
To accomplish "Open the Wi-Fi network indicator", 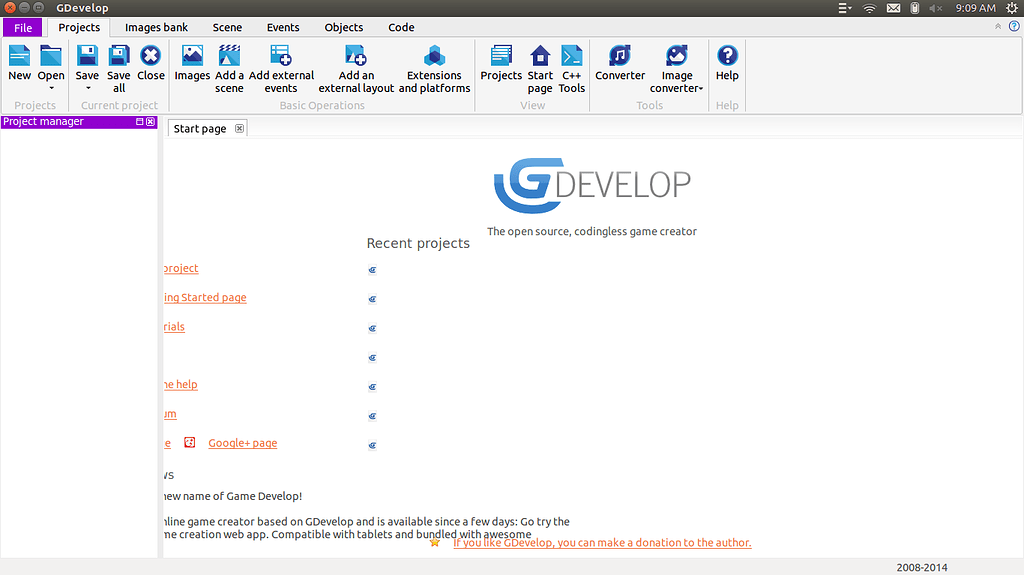I will (x=869, y=8).
